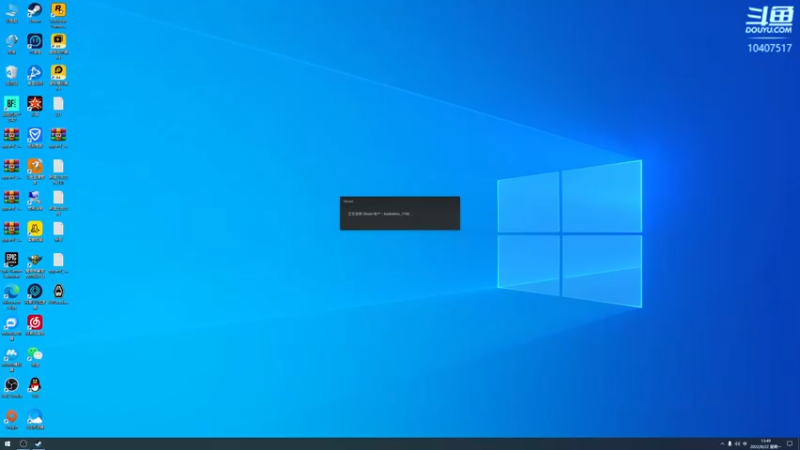Open the volume control tray icon

click(737, 444)
